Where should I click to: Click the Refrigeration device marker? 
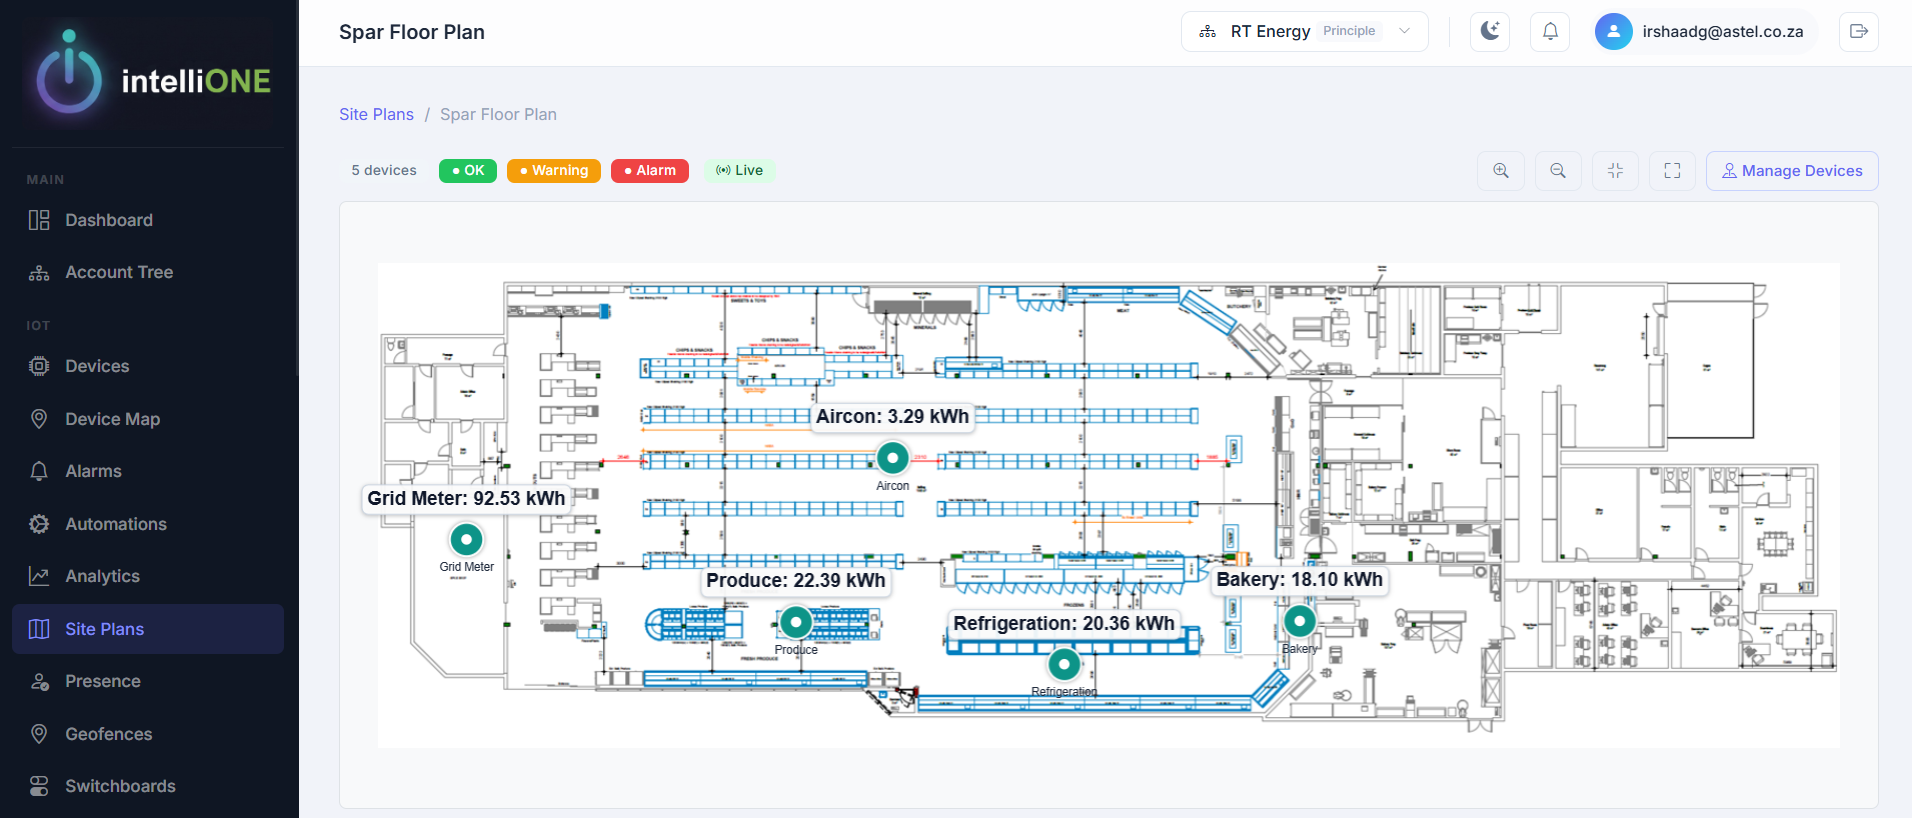coord(1064,664)
